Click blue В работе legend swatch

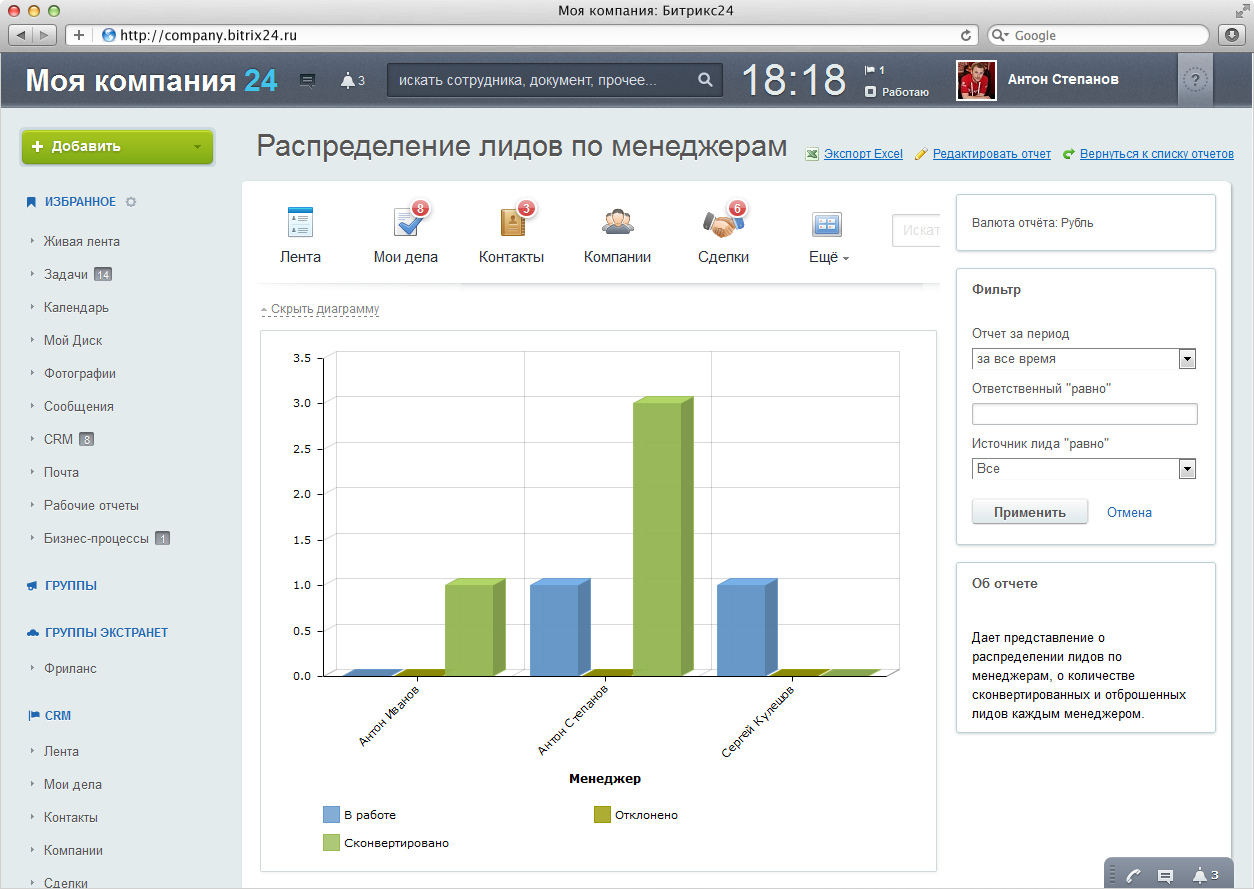click(331, 815)
